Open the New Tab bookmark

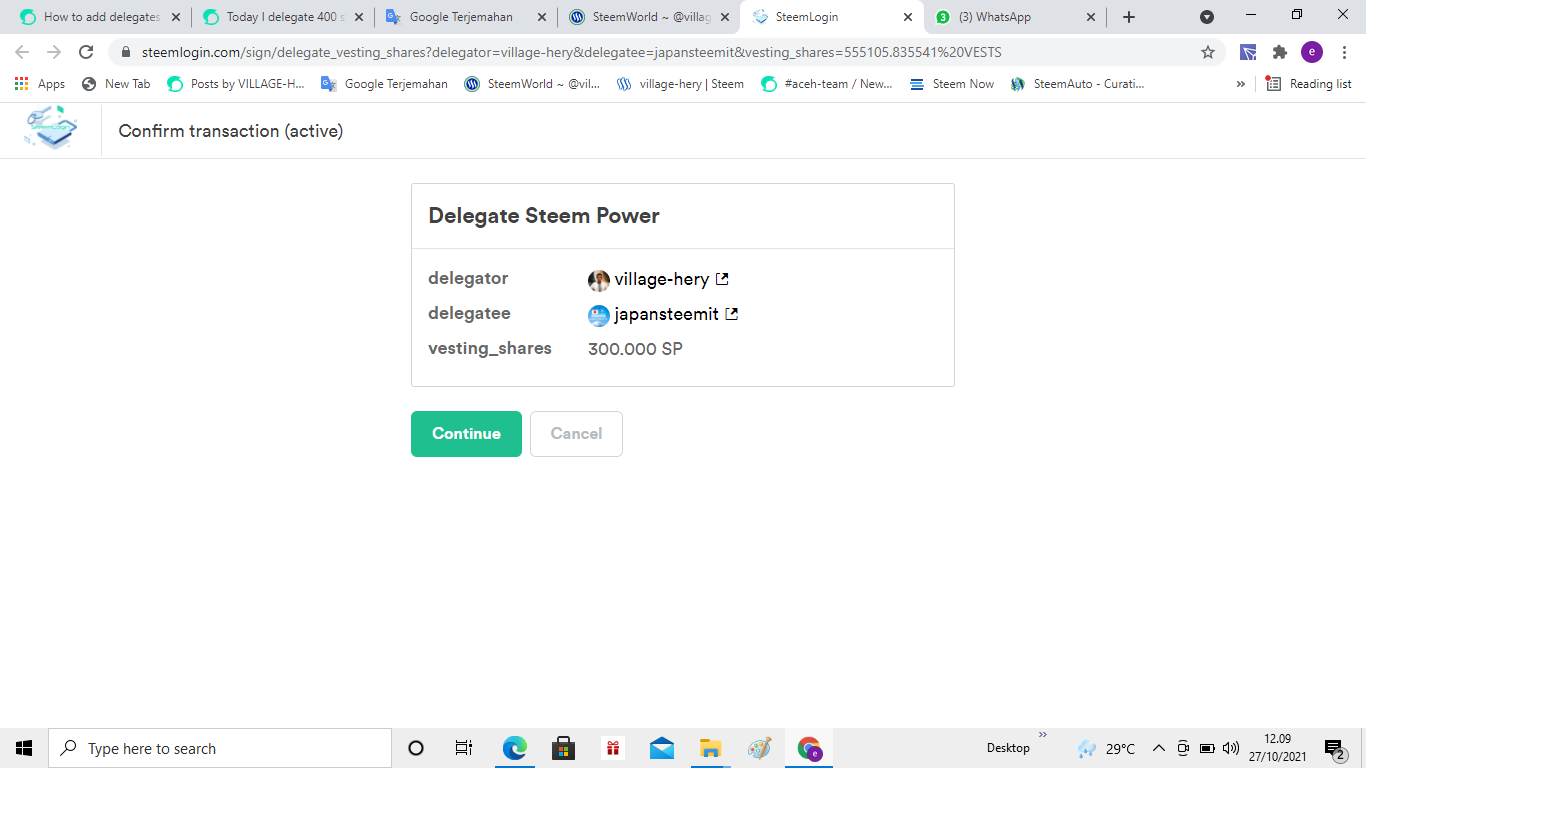(x=116, y=84)
